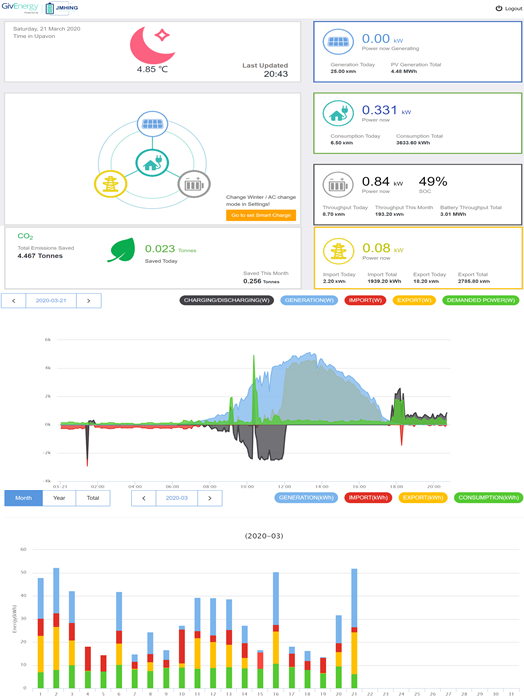Go to next day after 2020-03-21
Viewport: 524px width, 697px height.
click(88, 300)
